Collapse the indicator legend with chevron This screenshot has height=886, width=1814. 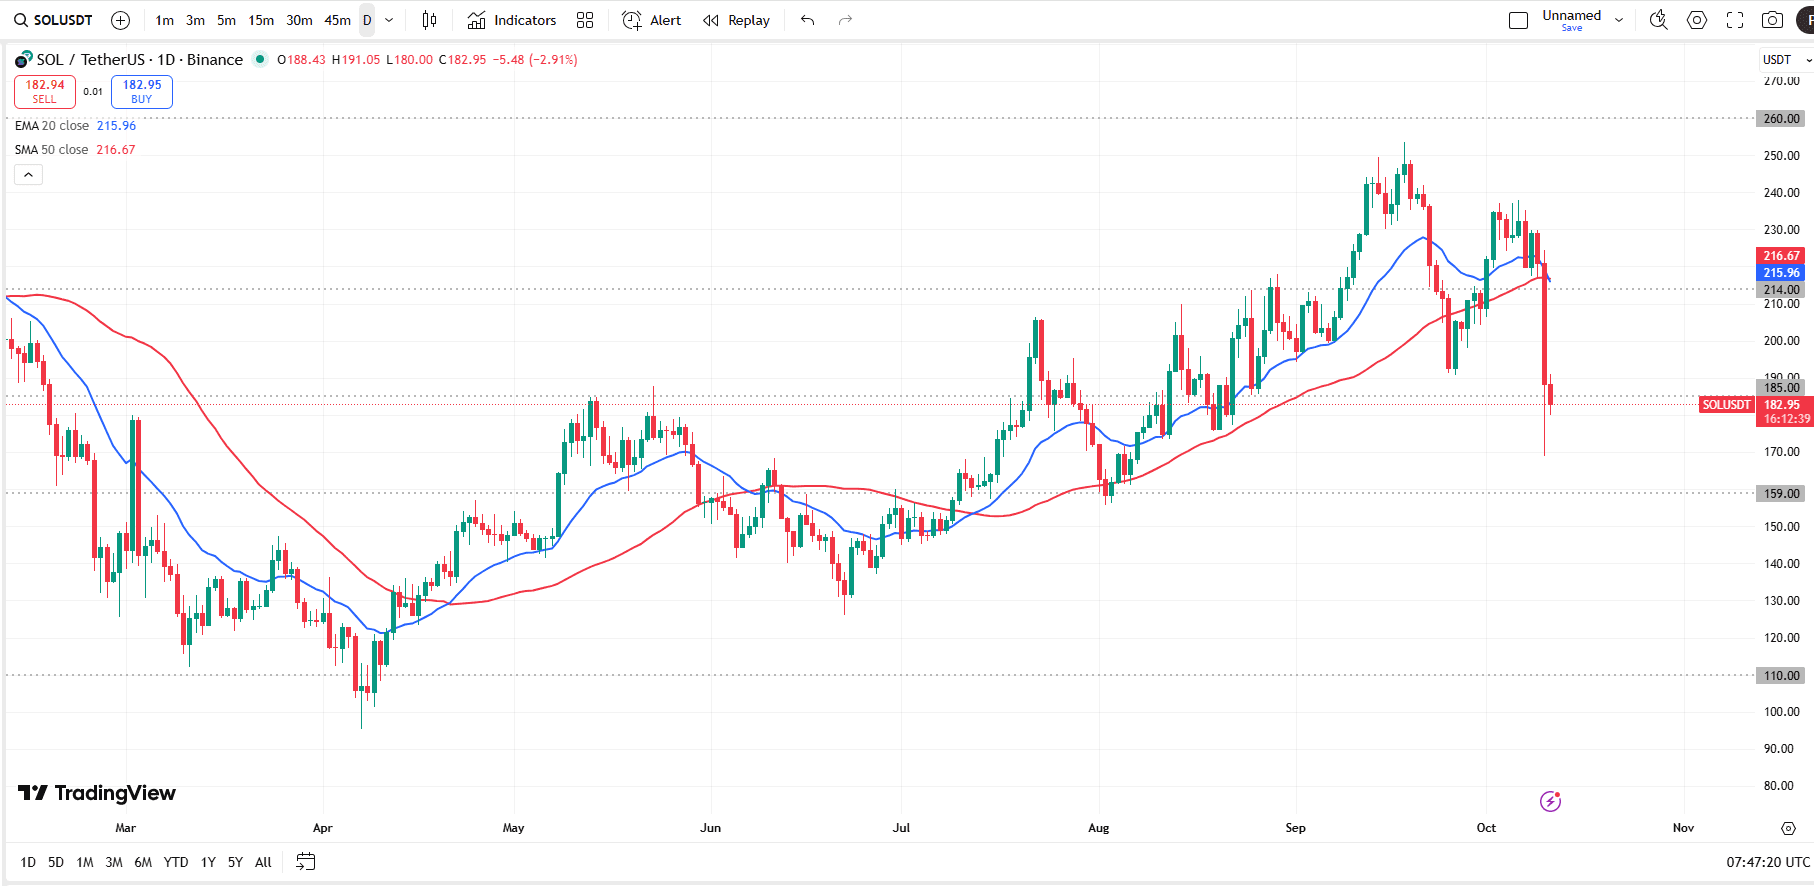pyautogui.click(x=29, y=175)
